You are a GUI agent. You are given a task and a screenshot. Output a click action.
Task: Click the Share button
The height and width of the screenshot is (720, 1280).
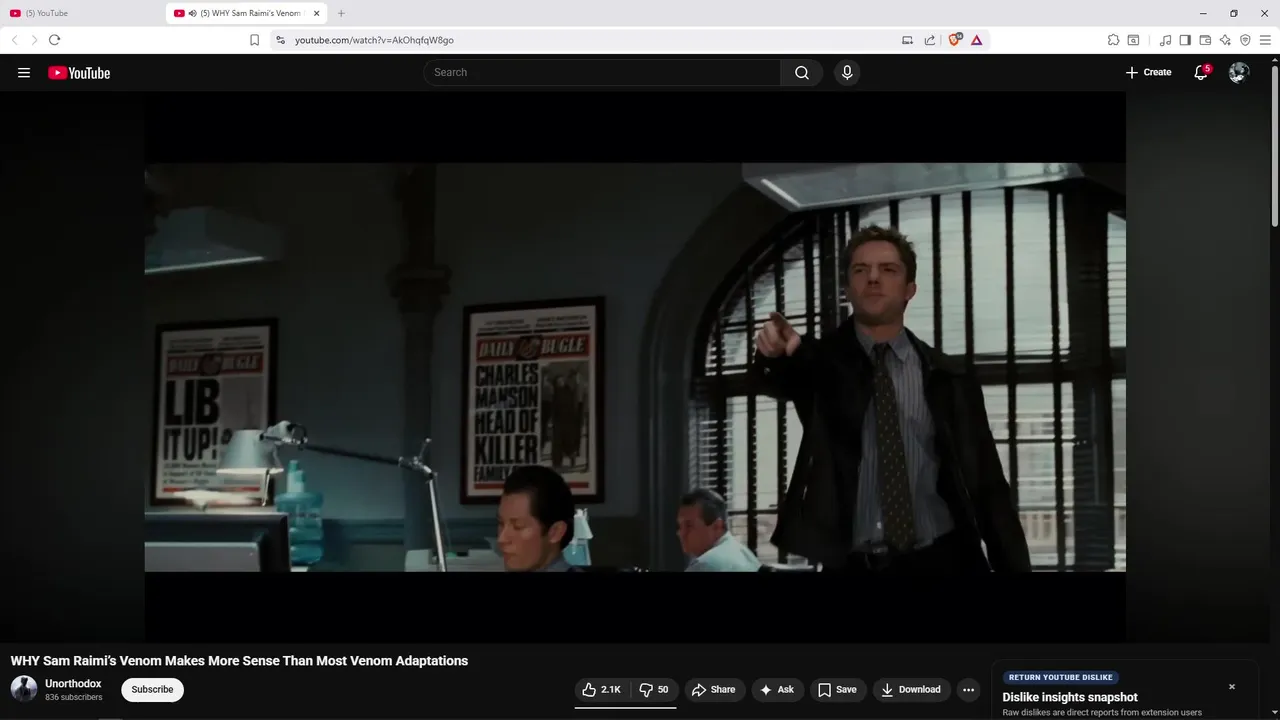pos(714,689)
